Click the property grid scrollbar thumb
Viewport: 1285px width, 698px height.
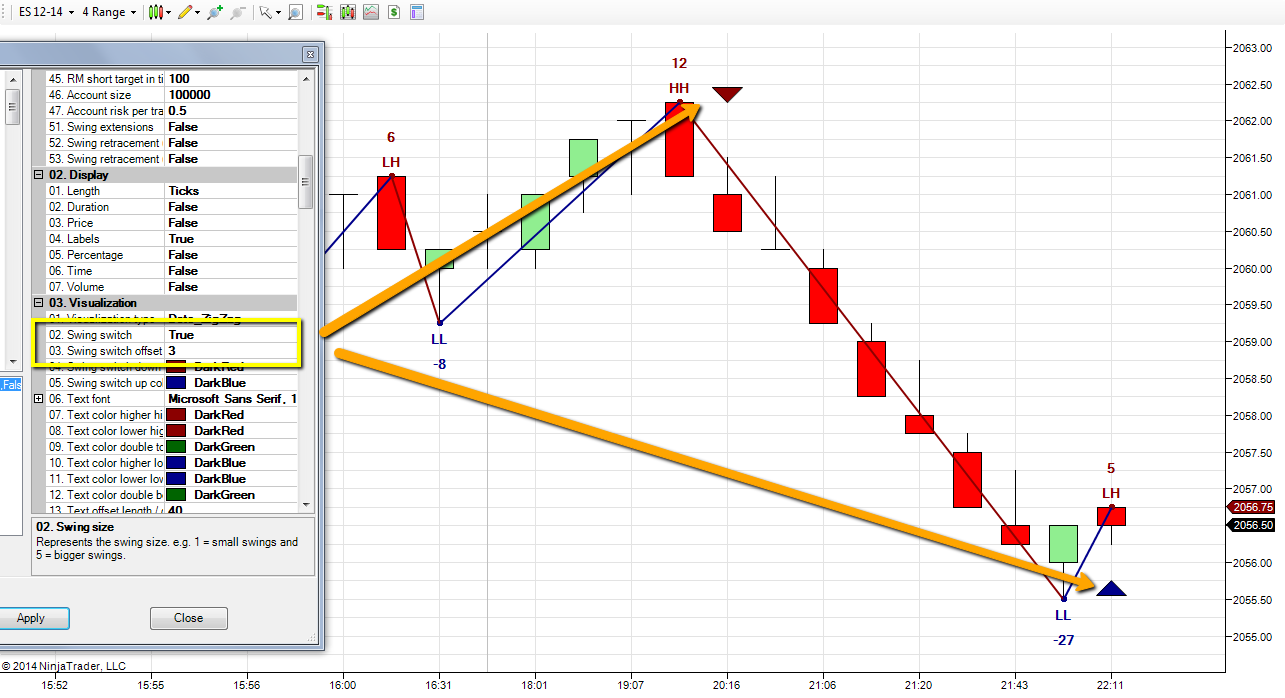tap(306, 181)
